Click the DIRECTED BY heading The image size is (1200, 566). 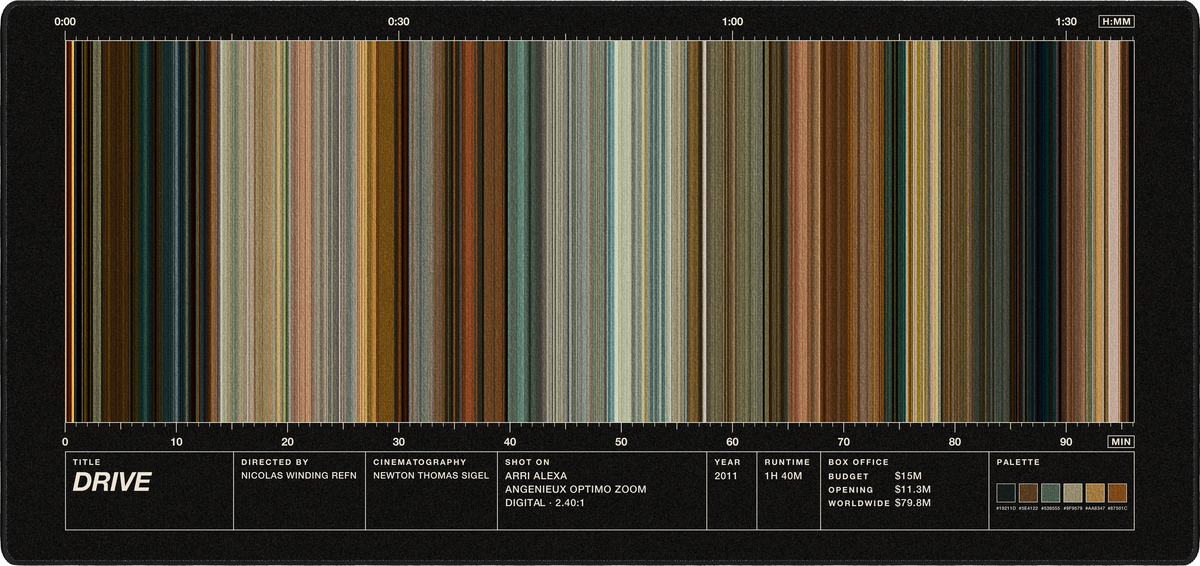click(x=275, y=462)
